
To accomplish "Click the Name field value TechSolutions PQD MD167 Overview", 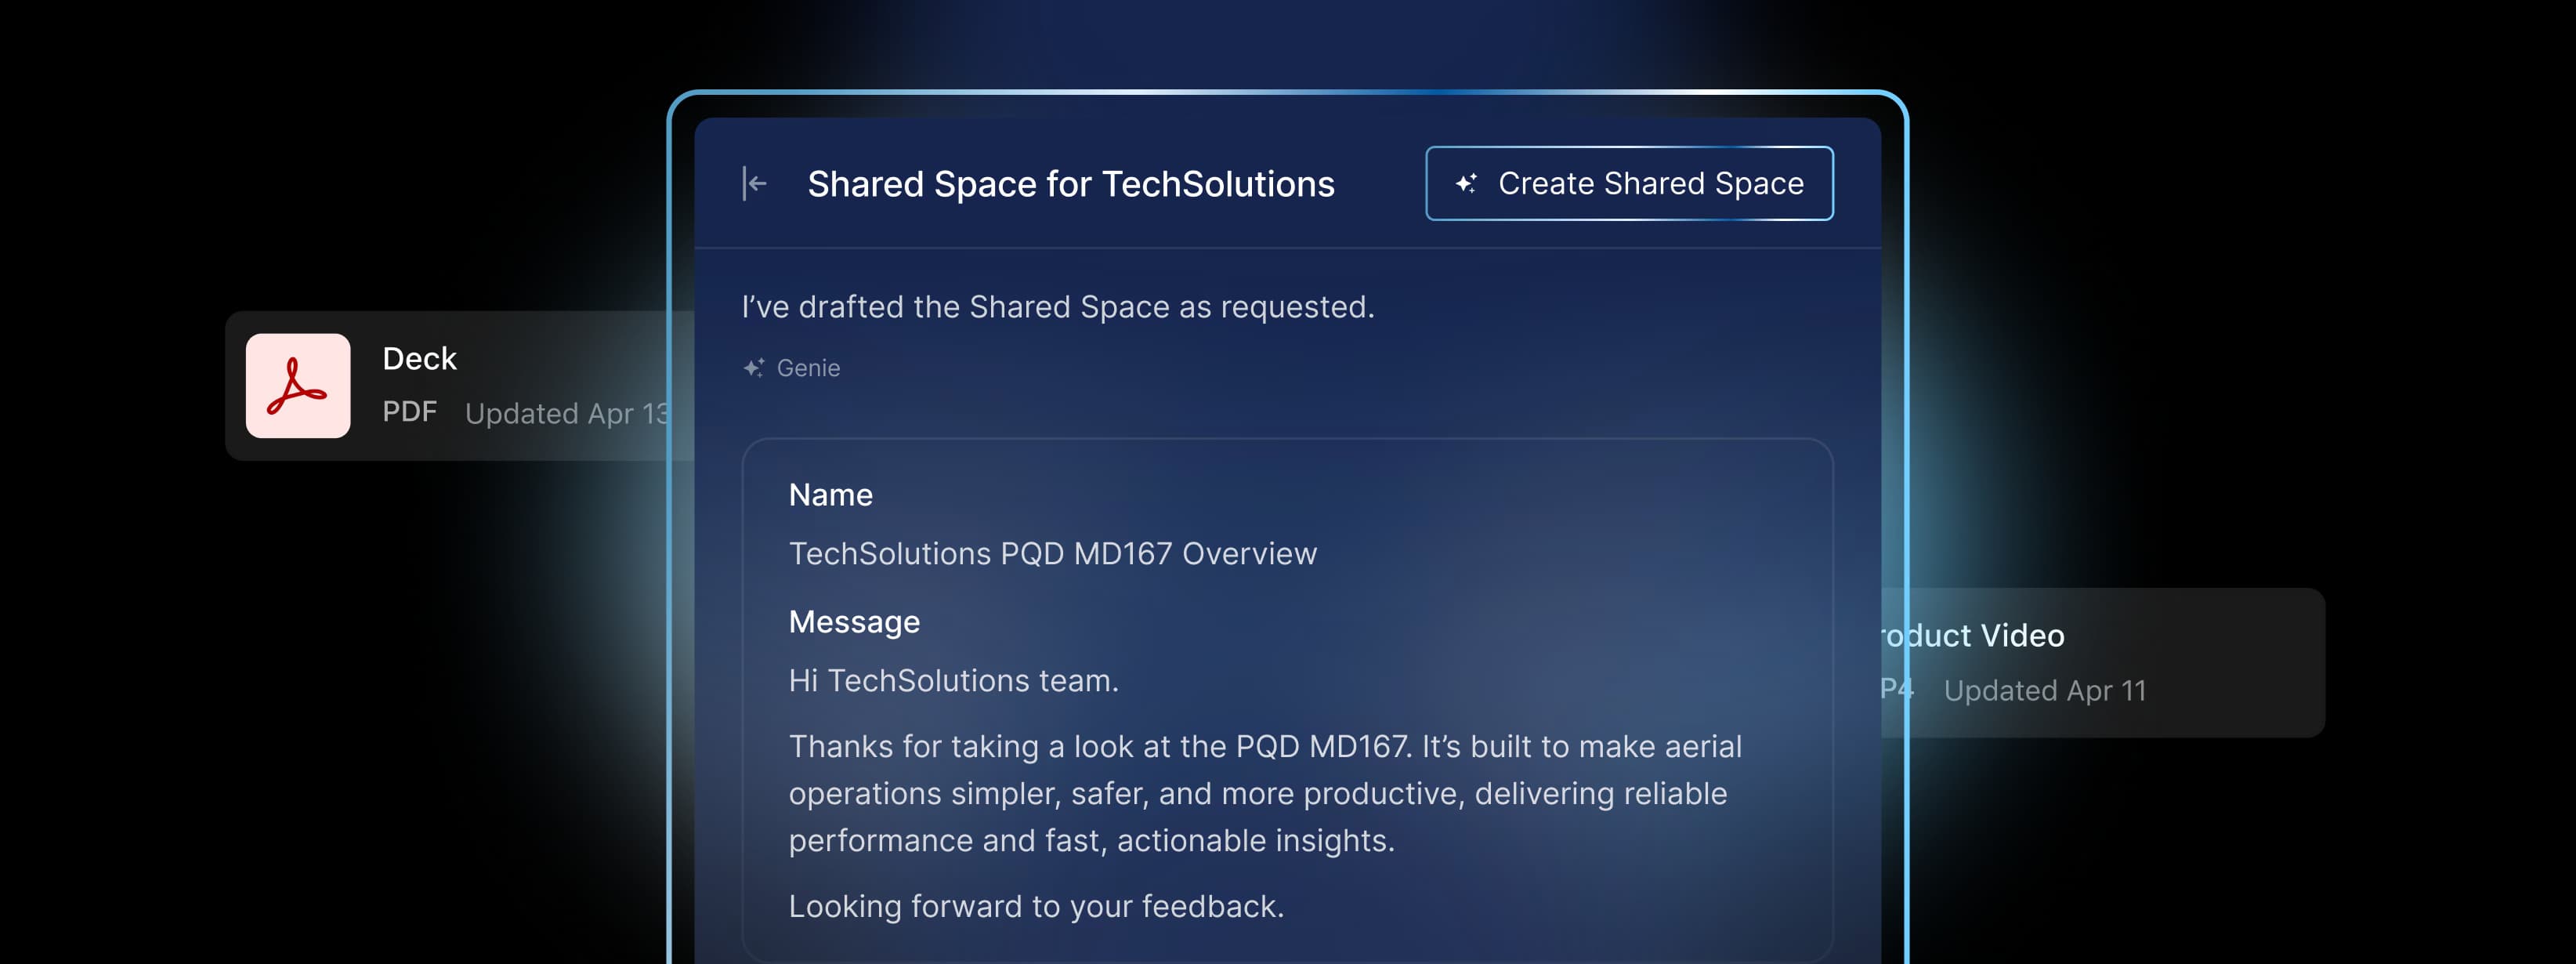I will [x=1052, y=553].
